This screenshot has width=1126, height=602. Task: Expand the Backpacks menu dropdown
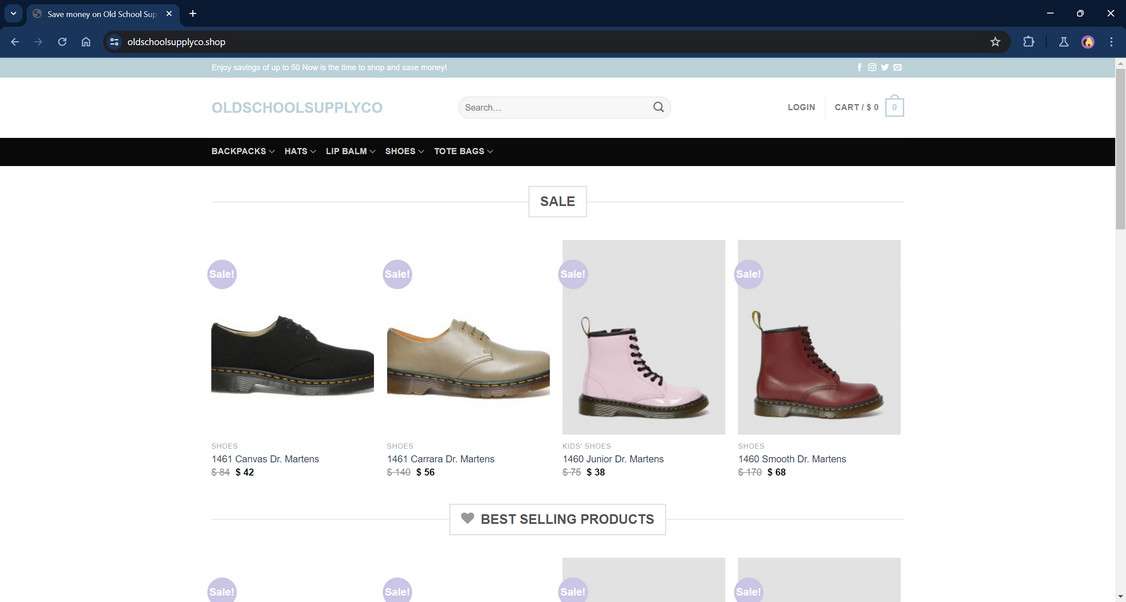pos(243,152)
